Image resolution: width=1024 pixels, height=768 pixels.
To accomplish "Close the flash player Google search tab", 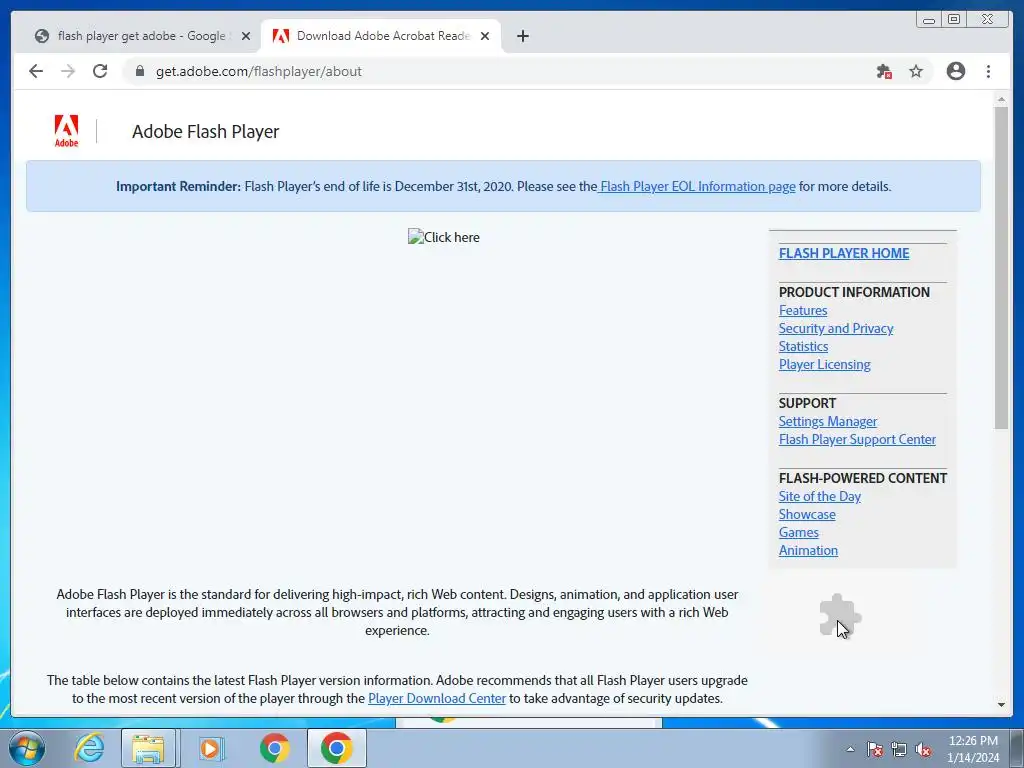I will point(246,36).
